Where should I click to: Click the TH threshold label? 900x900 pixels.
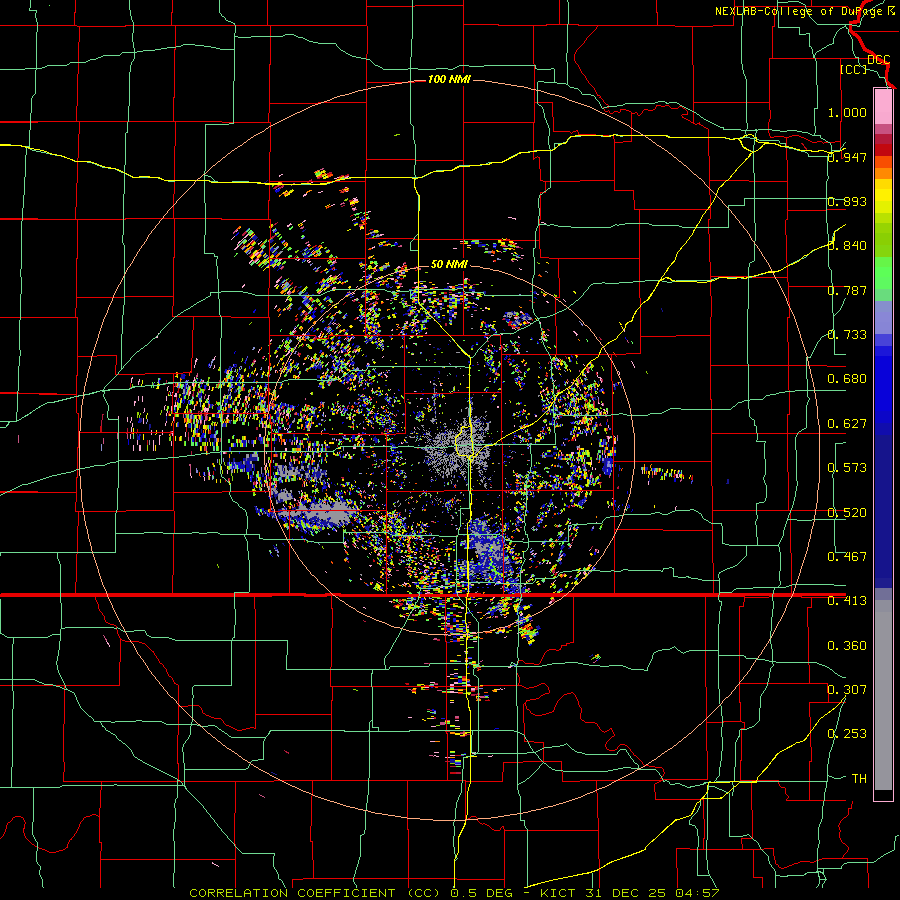tap(859, 779)
